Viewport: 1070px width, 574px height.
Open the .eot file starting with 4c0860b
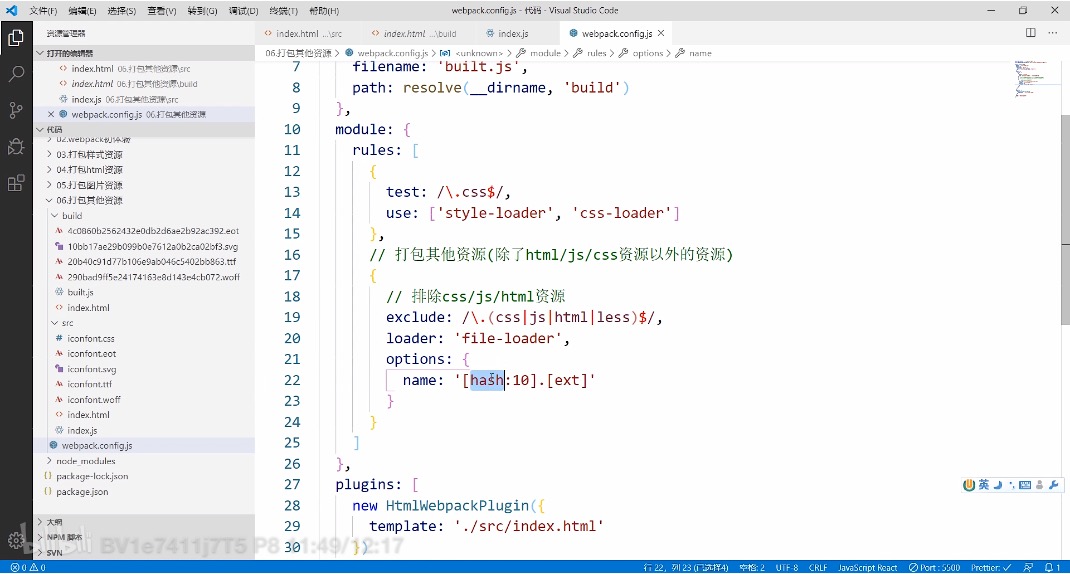pyautogui.click(x=153, y=231)
